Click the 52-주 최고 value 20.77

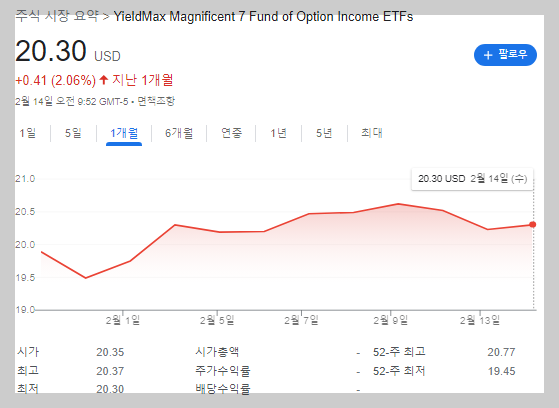(x=501, y=352)
